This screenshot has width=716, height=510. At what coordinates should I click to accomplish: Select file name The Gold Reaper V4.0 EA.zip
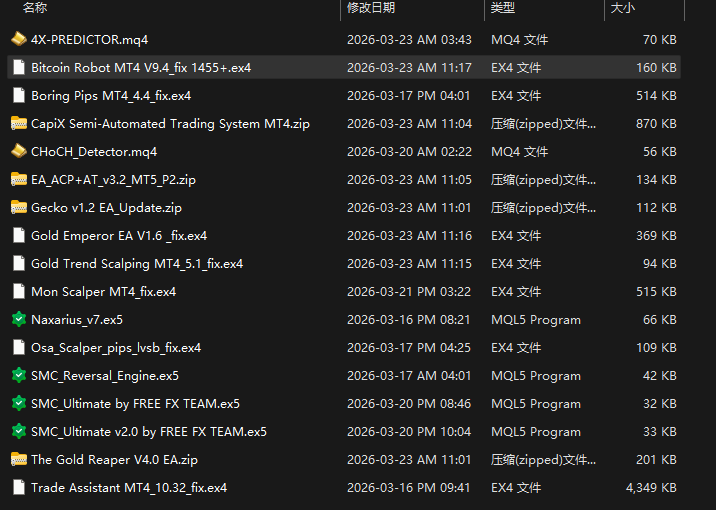coord(114,460)
